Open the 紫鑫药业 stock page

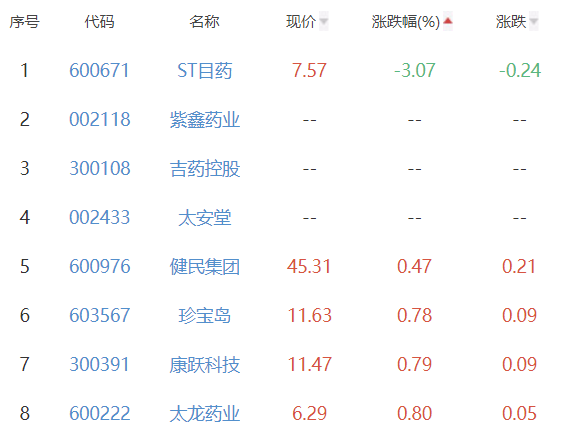205,119
